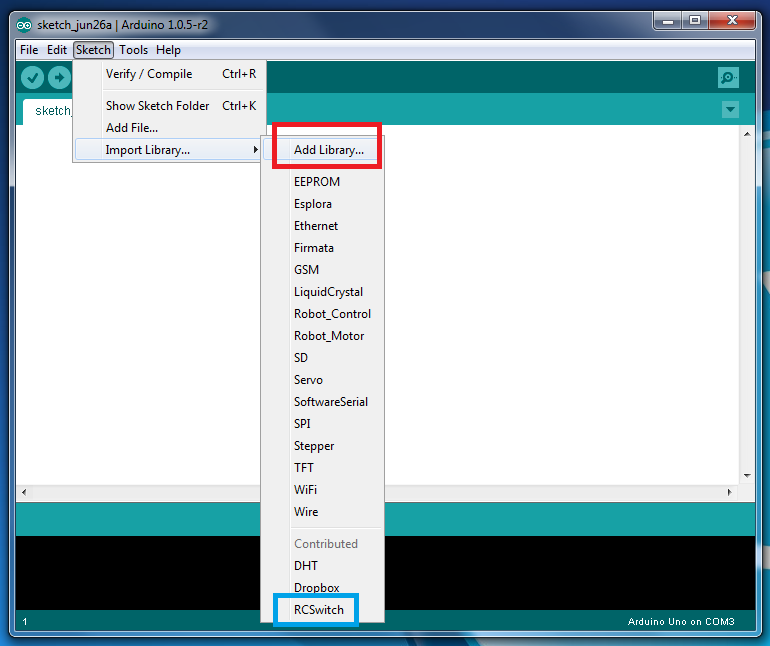Import the TFT library
This screenshot has height=646, width=770.
tap(323, 468)
